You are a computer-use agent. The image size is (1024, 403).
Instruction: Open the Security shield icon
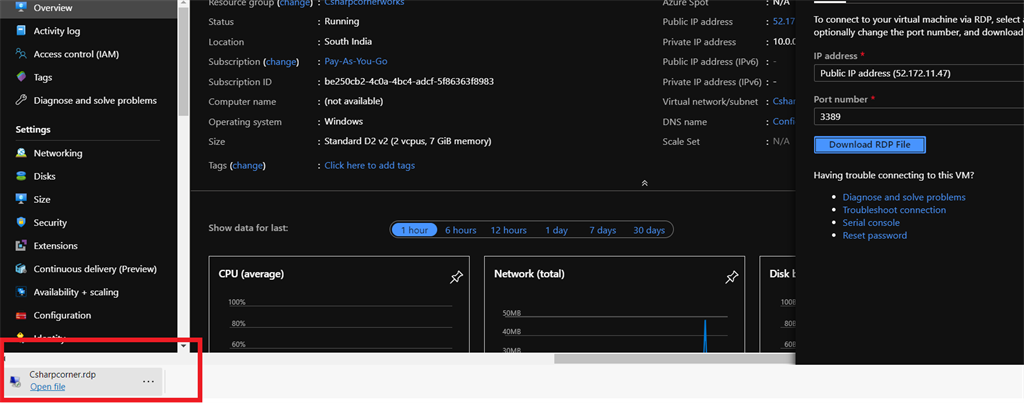(22, 223)
